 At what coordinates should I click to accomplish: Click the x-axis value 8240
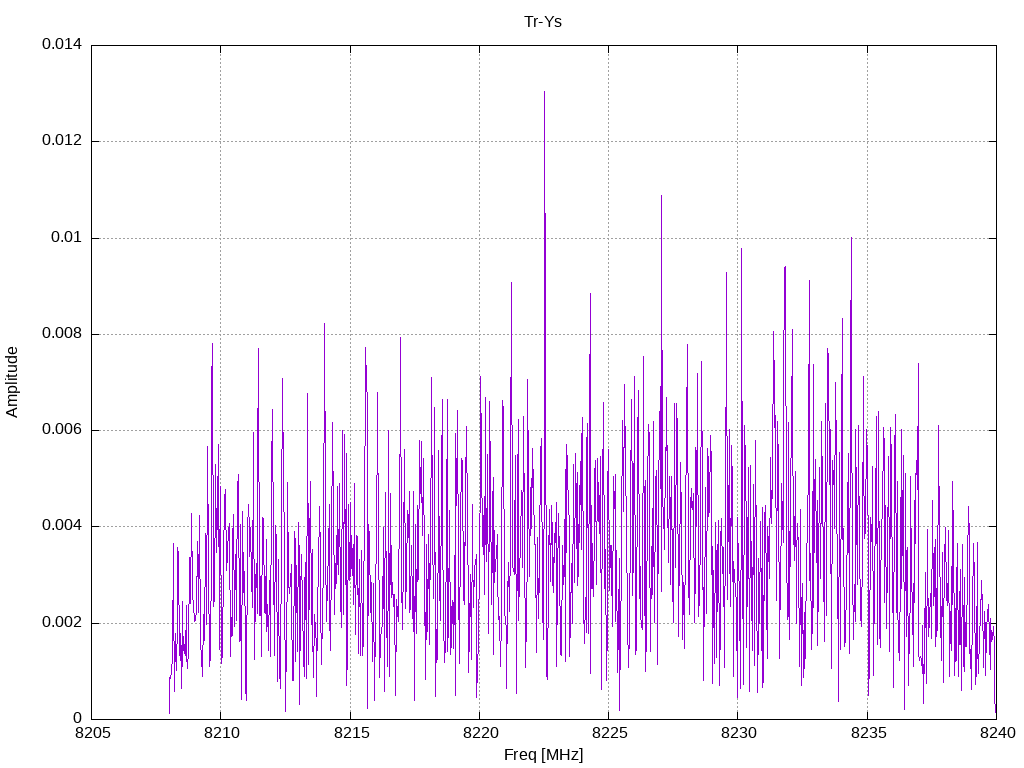pyautogui.click(x=997, y=733)
